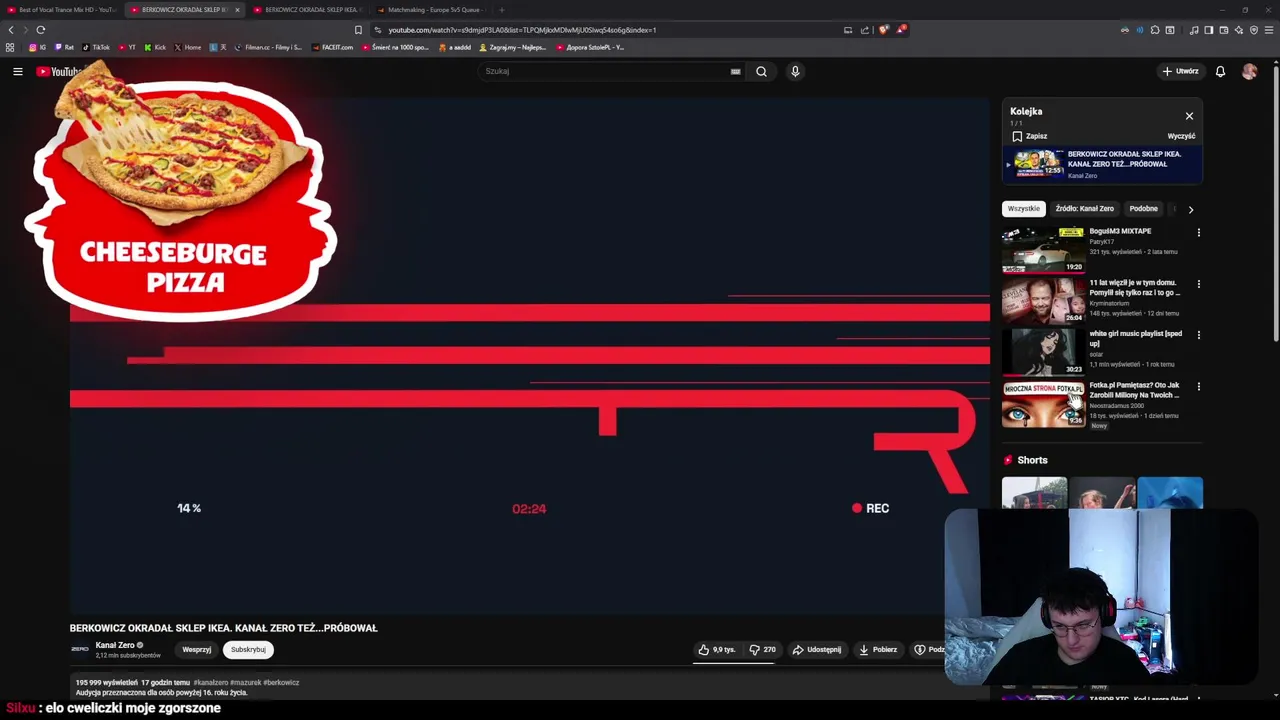Image resolution: width=1280 pixels, height=720 pixels.
Task: Open BoguśM3 MIXTAPE thumbnail
Action: click(1043, 250)
